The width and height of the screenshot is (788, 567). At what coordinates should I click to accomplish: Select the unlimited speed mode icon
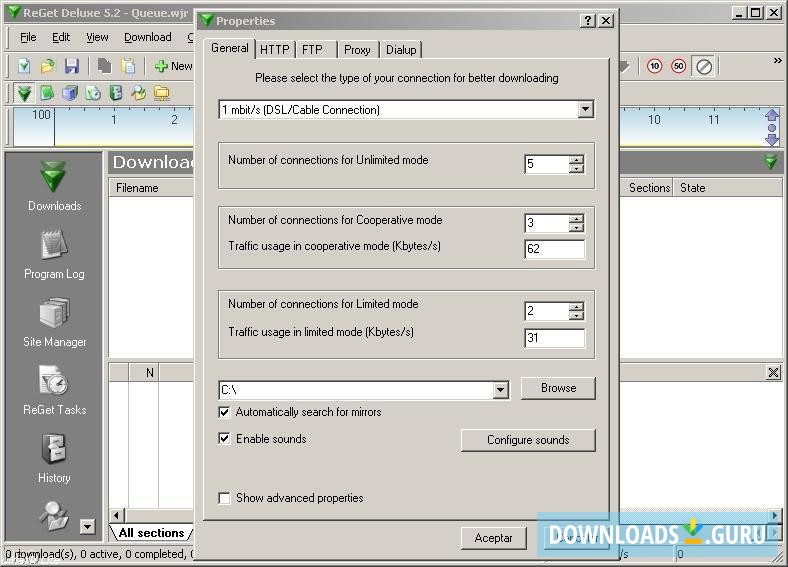pos(704,66)
